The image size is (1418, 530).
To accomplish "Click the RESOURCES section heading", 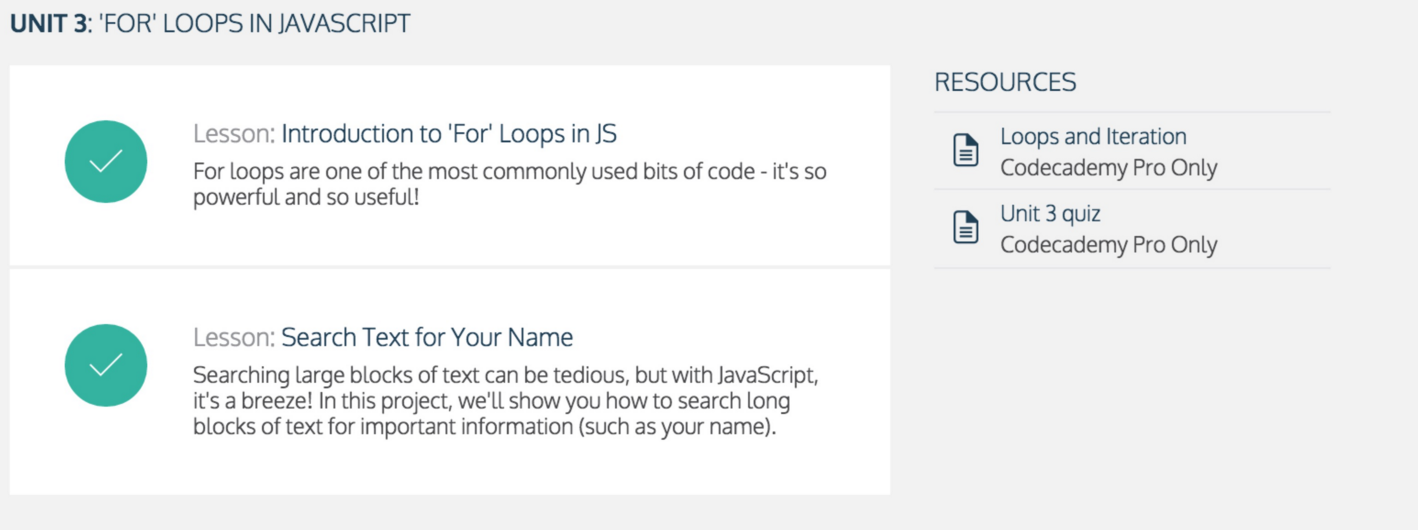I will [x=1005, y=82].
